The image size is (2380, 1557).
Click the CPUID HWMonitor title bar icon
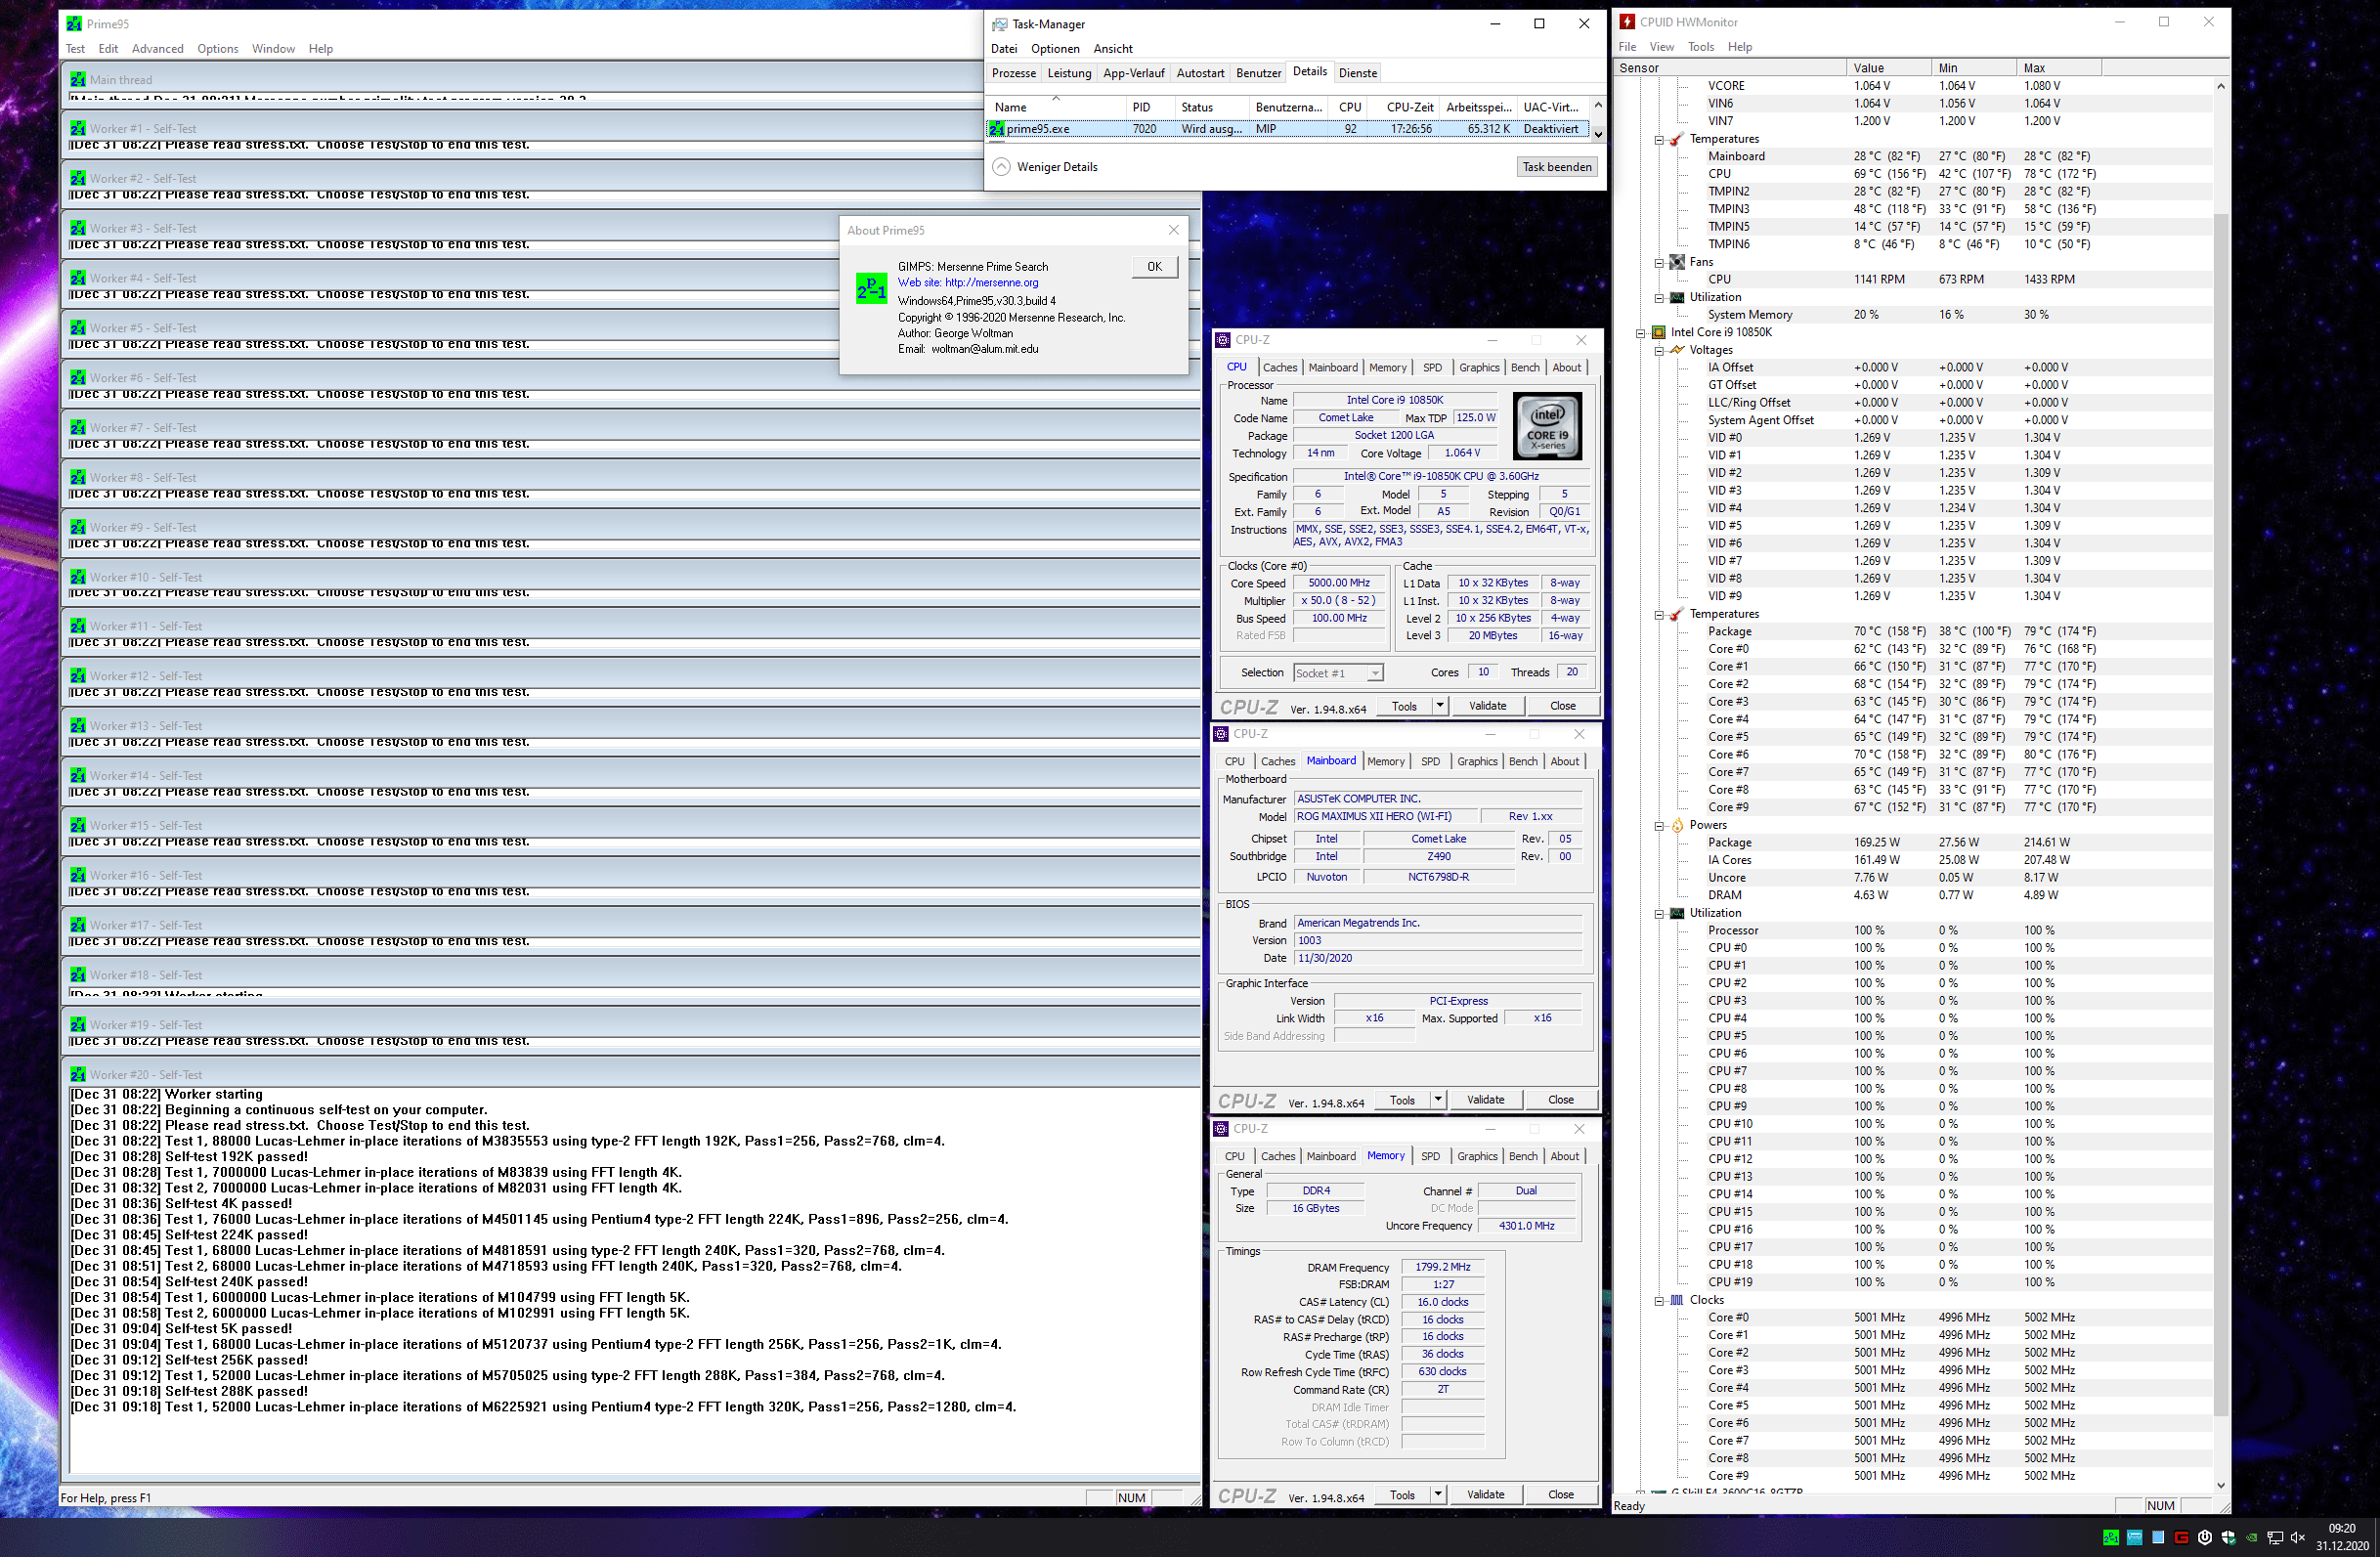click(1628, 22)
